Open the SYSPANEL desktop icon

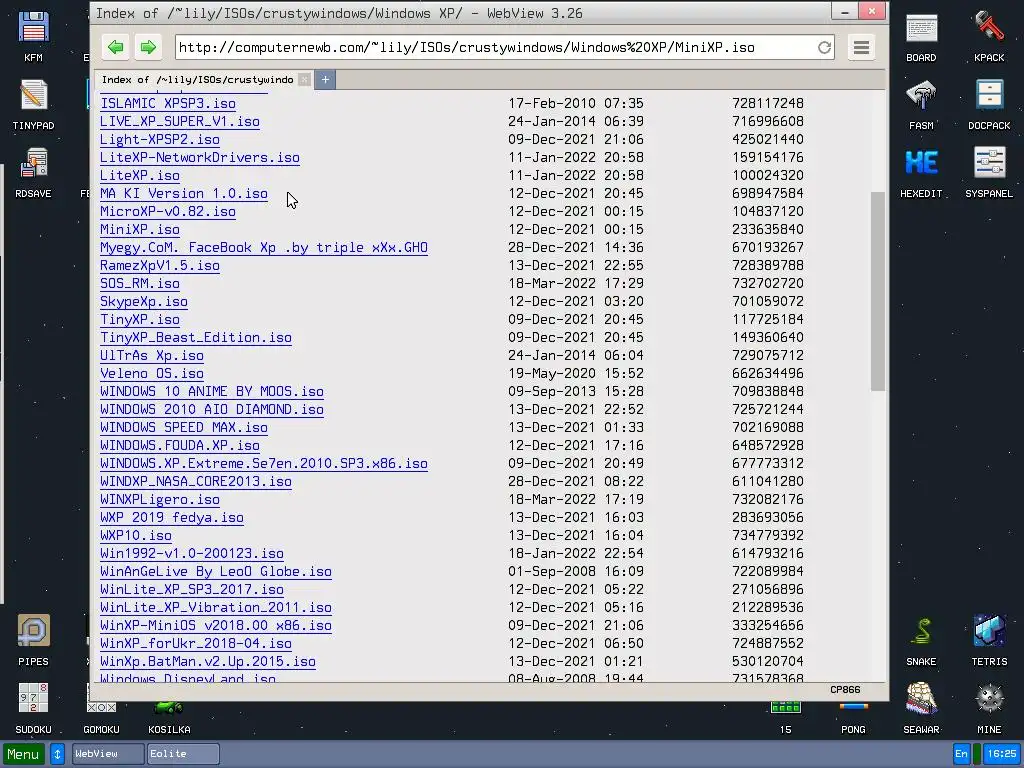pos(989,172)
